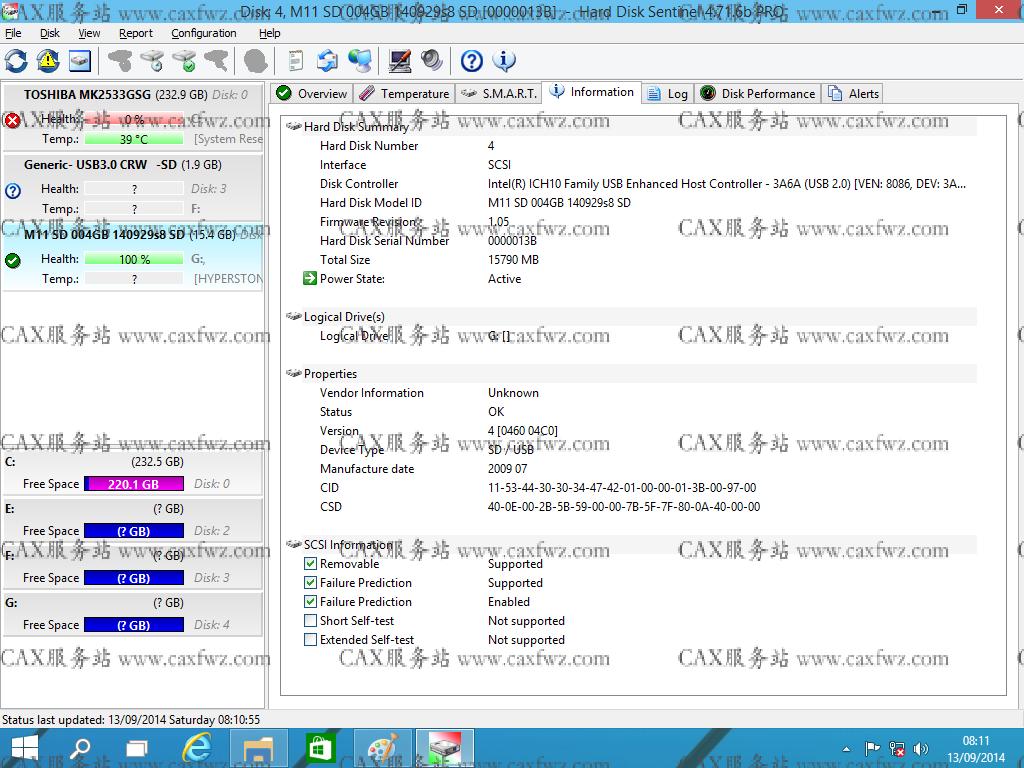Open the report document toolbar icon
Image resolution: width=1024 pixels, height=768 pixels.
click(295, 61)
